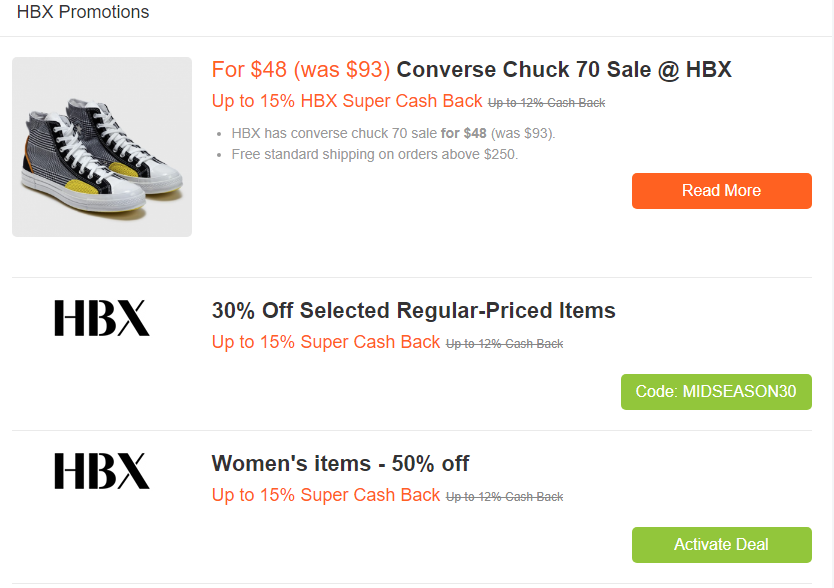Click the HBX Promotions section heading
The height and width of the screenshot is (588, 834).
pyautogui.click(x=83, y=13)
